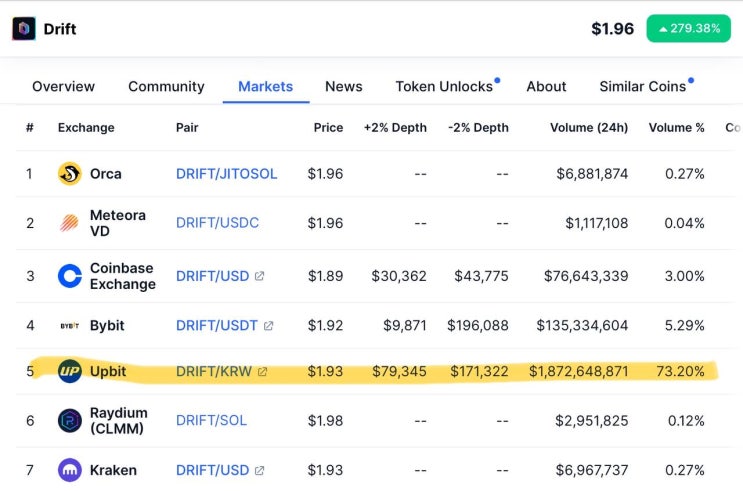The width and height of the screenshot is (743, 491).
Task: Click the Meteora VD exchange logo
Action: (70, 223)
